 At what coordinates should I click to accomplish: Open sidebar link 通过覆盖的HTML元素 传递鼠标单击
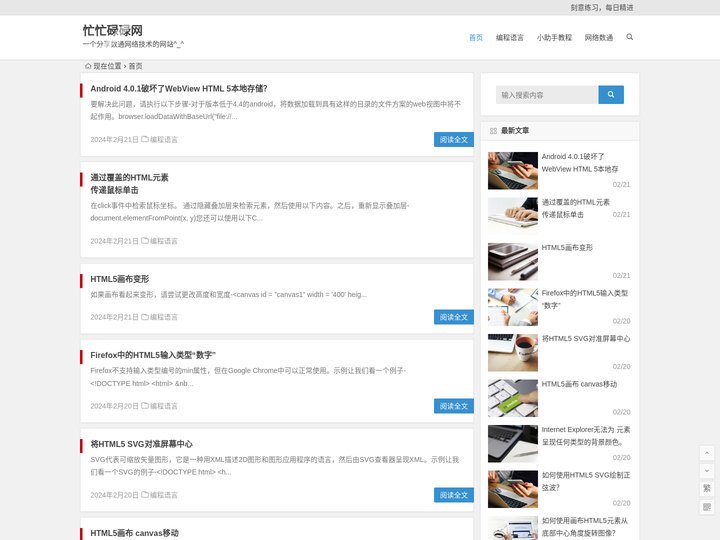click(x=575, y=208)
